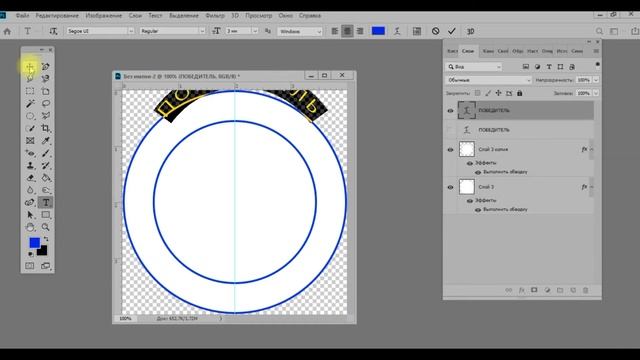Select the Paint Bucket tool
Viewport: 640px width, 360px height.
(46, 178)
